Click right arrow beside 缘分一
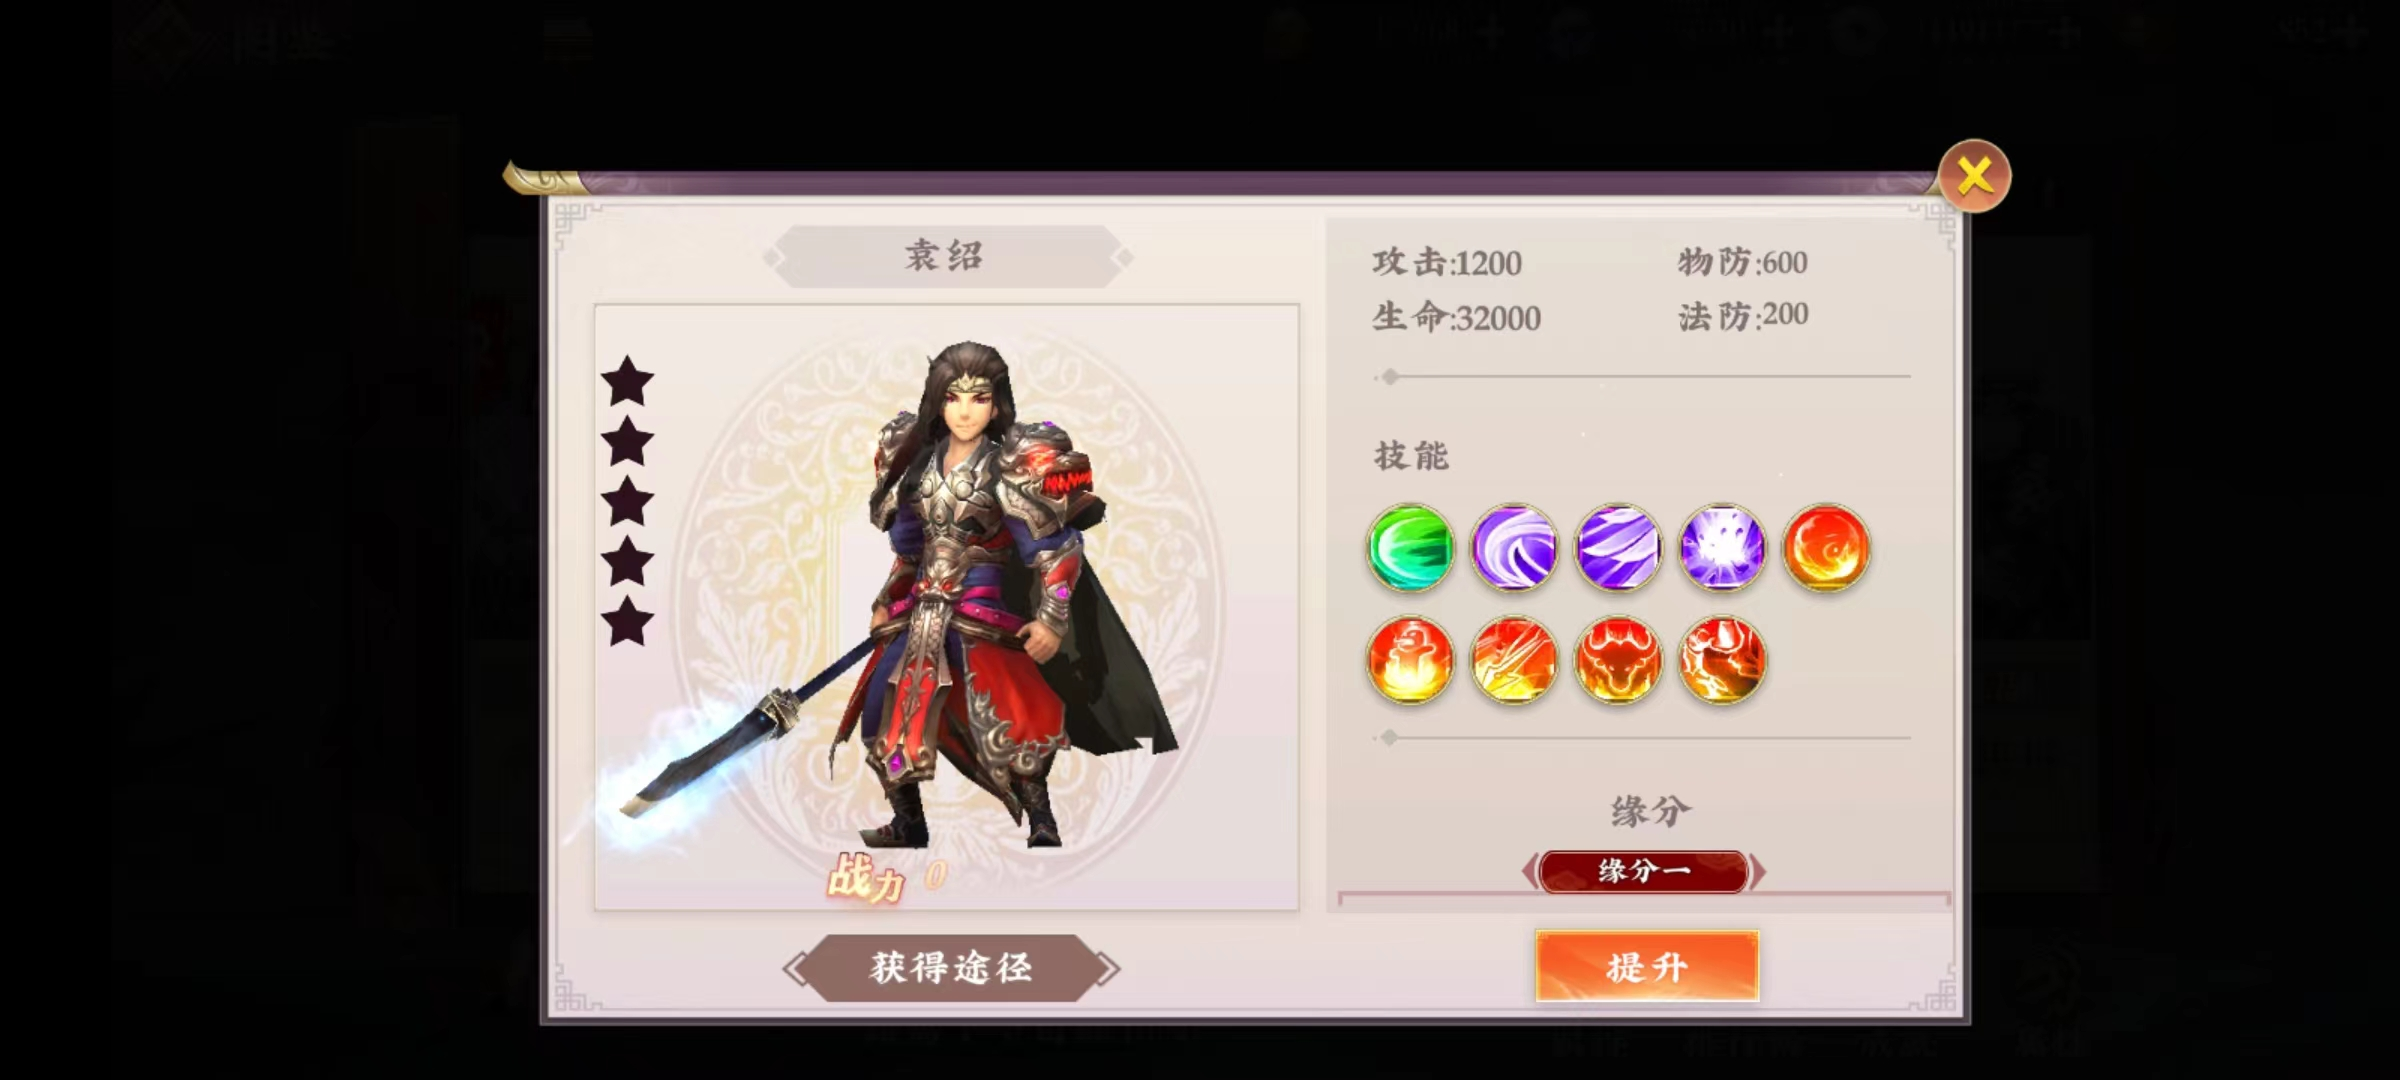 [x=1758, y=871]
